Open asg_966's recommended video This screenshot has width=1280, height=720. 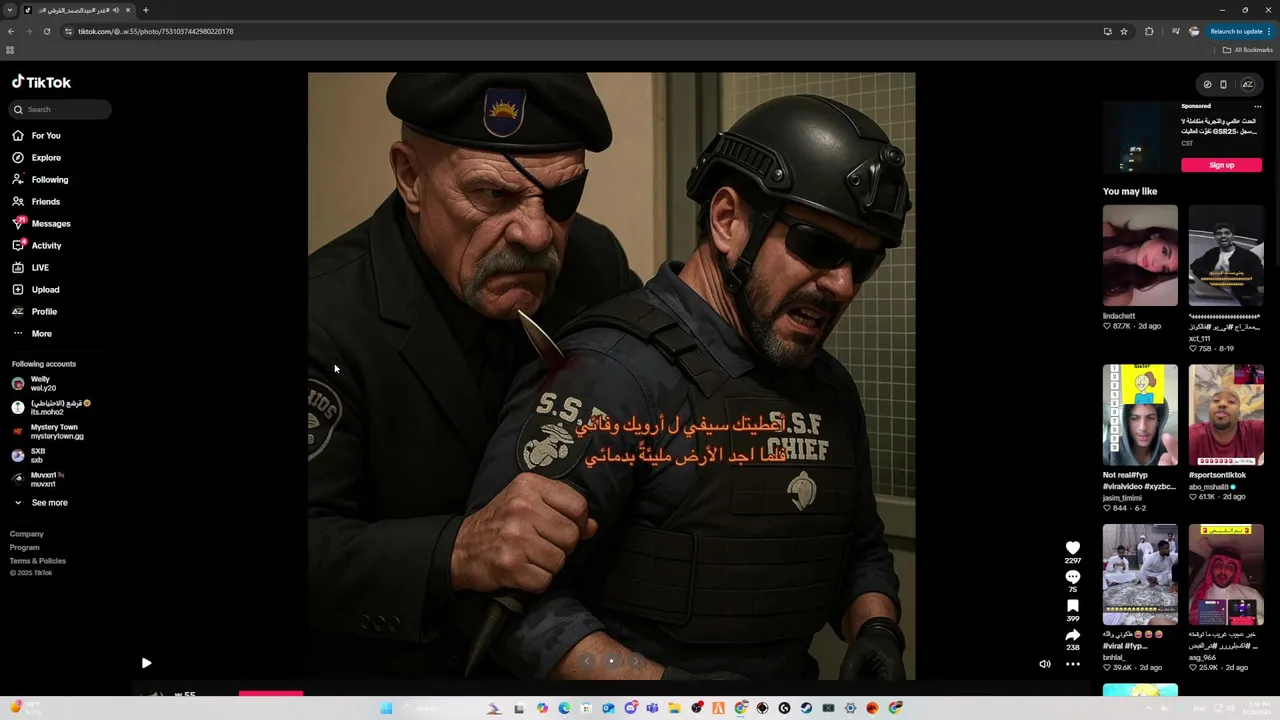click(x=1226, y=575)
